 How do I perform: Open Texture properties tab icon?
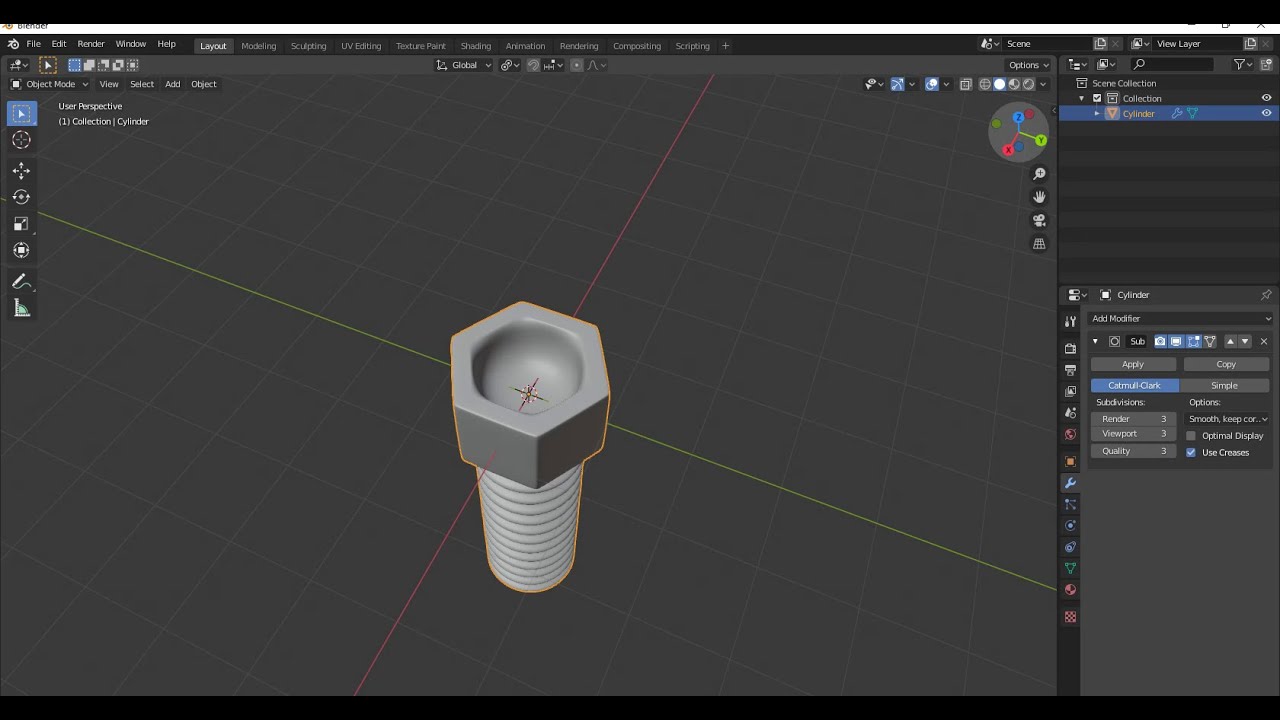[1070, 617]
